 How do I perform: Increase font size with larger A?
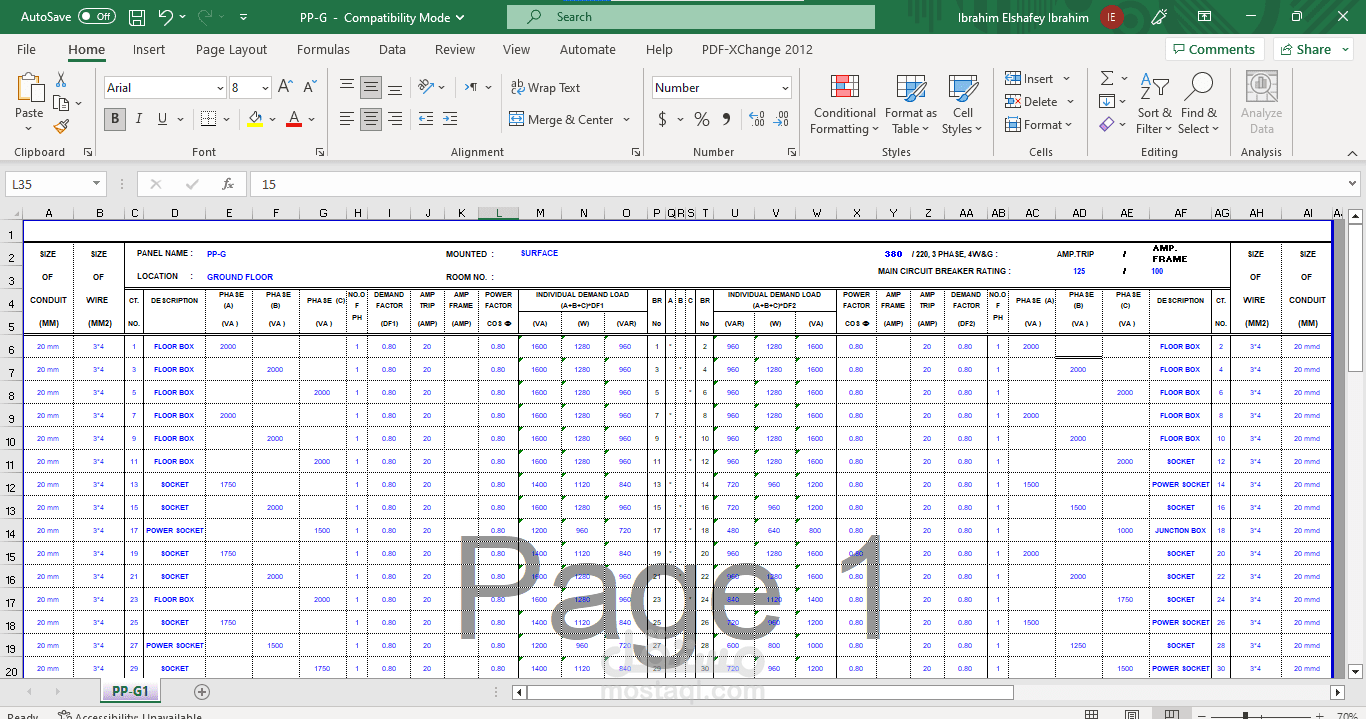click(x=285, y=88)
